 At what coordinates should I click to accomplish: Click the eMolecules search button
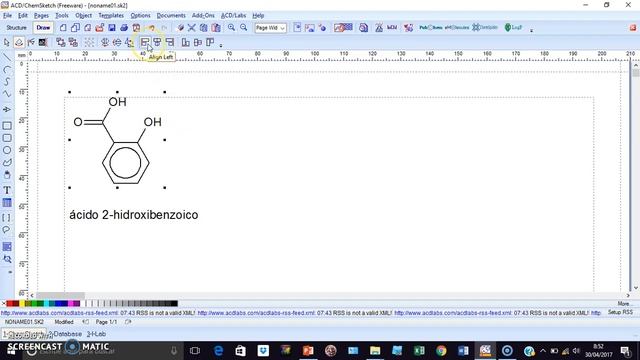click(x=457, y=28)
